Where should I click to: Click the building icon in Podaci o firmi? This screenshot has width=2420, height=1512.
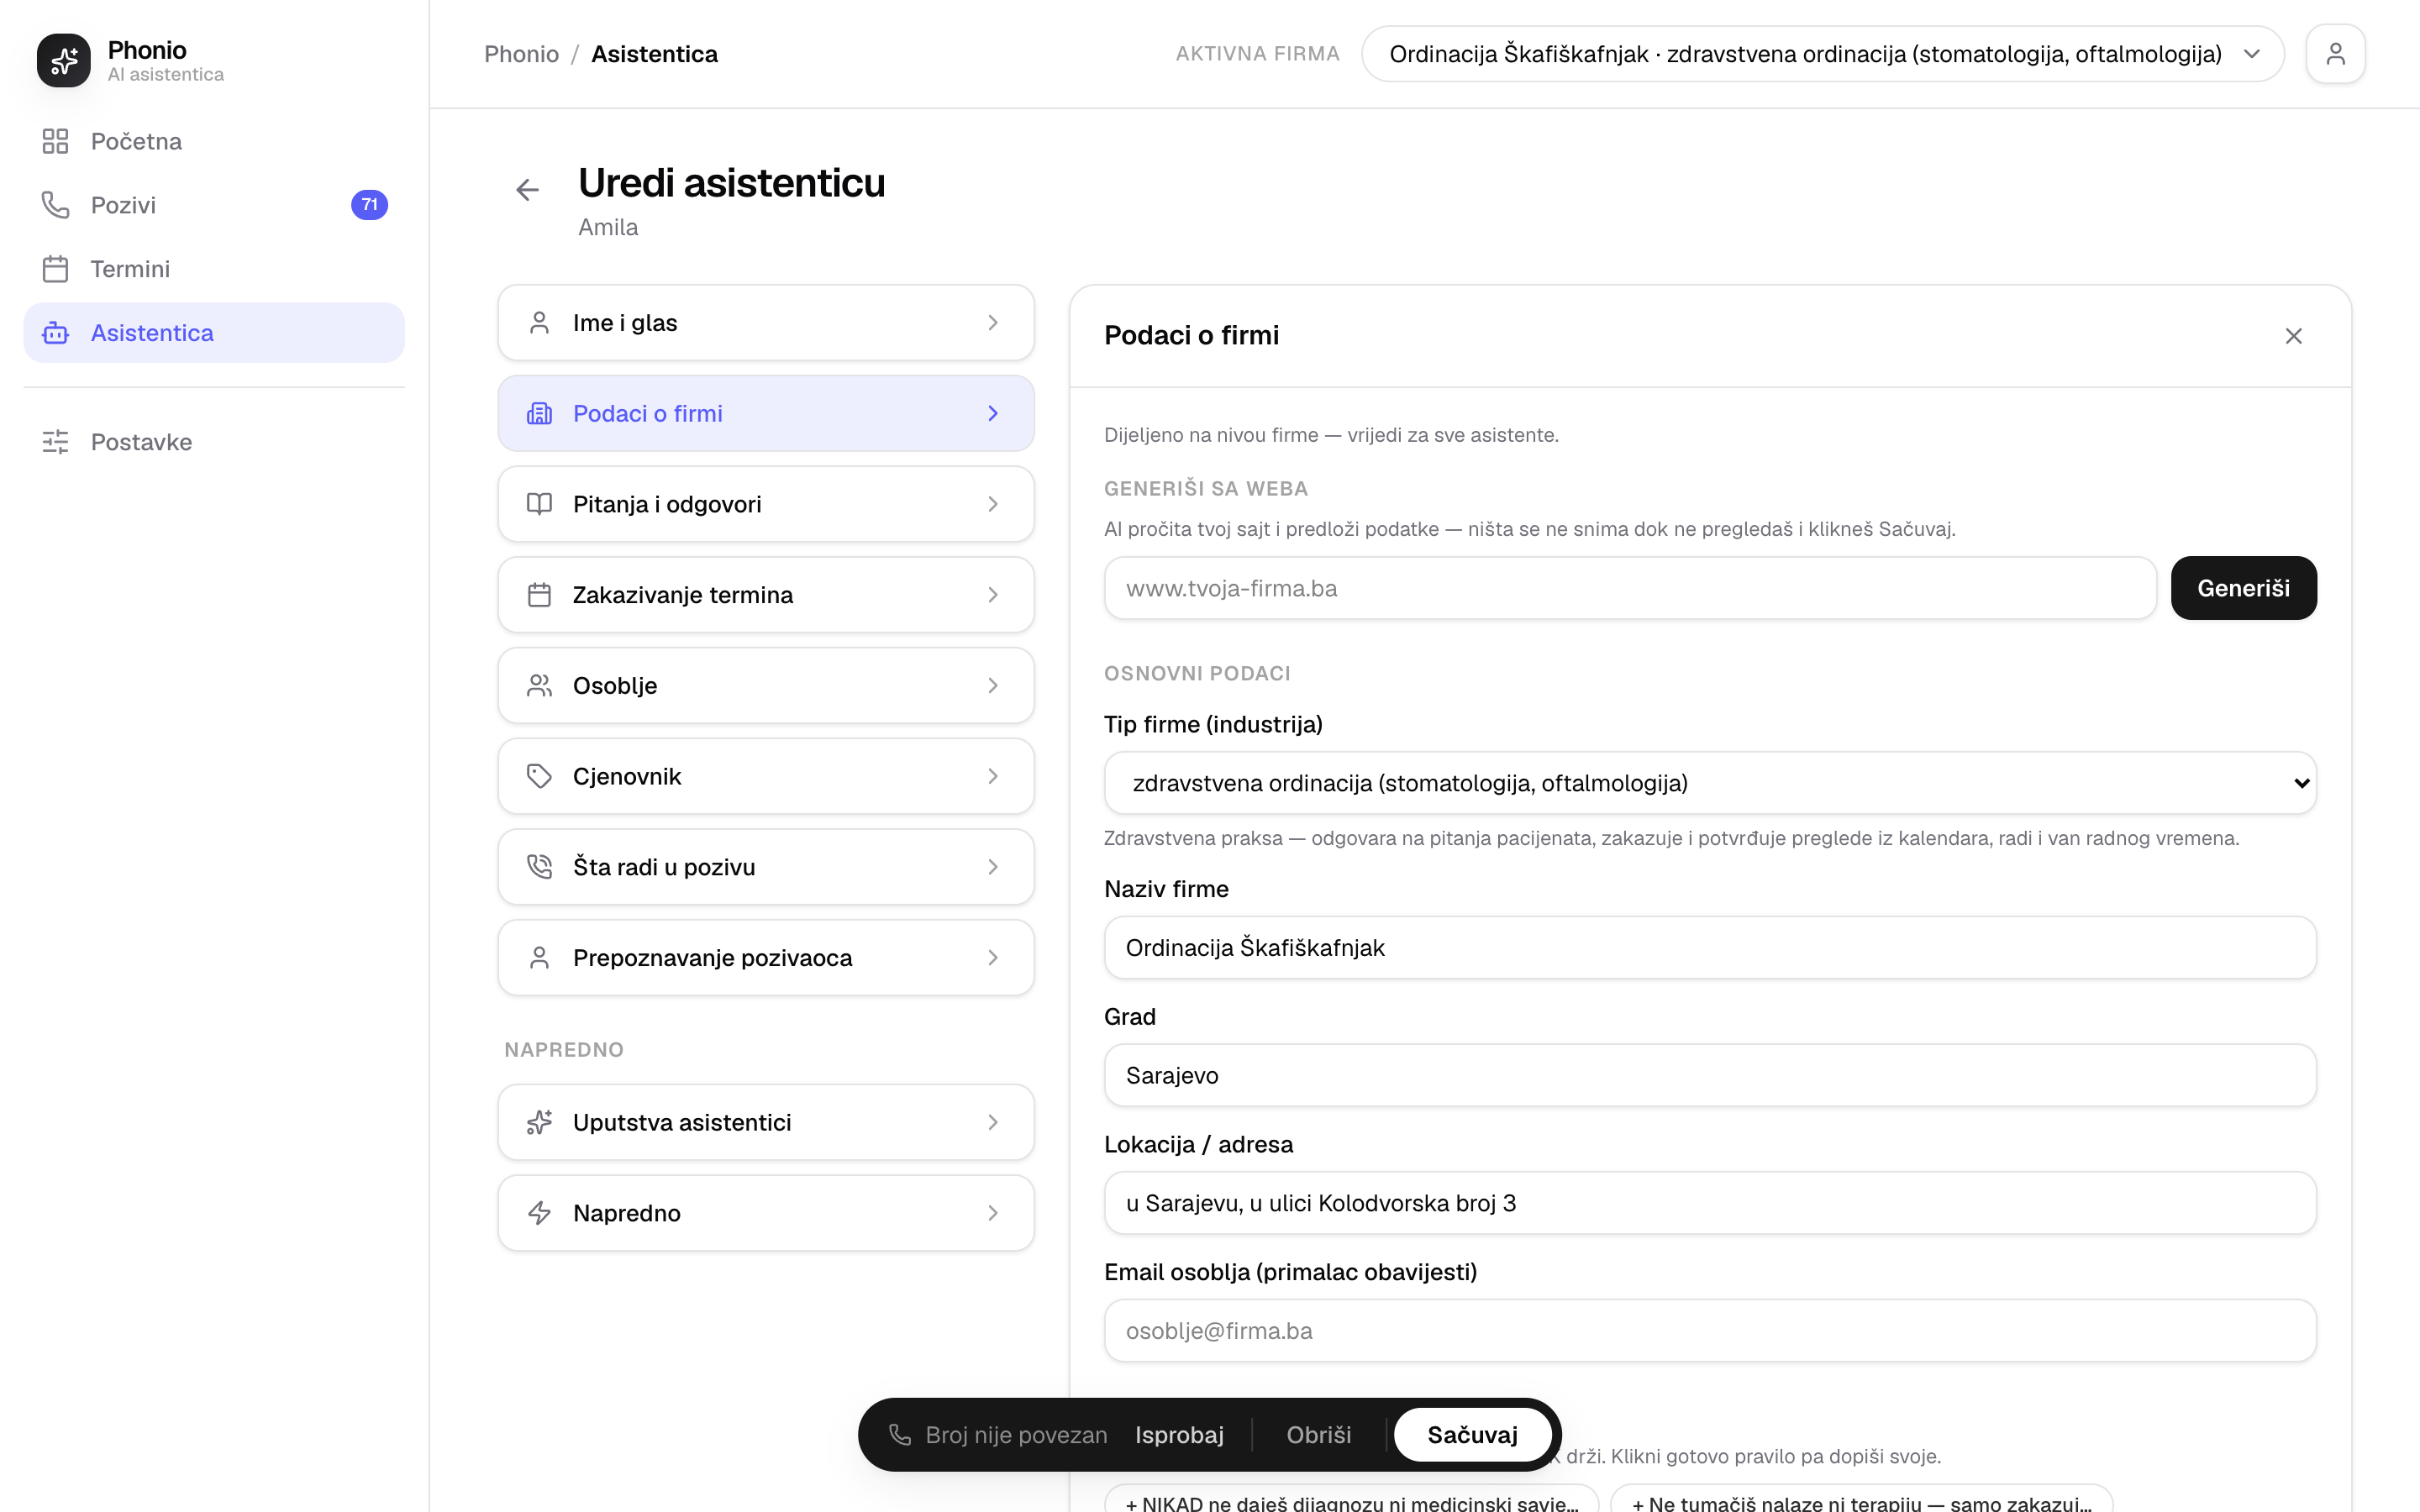(x=539, y=414)
